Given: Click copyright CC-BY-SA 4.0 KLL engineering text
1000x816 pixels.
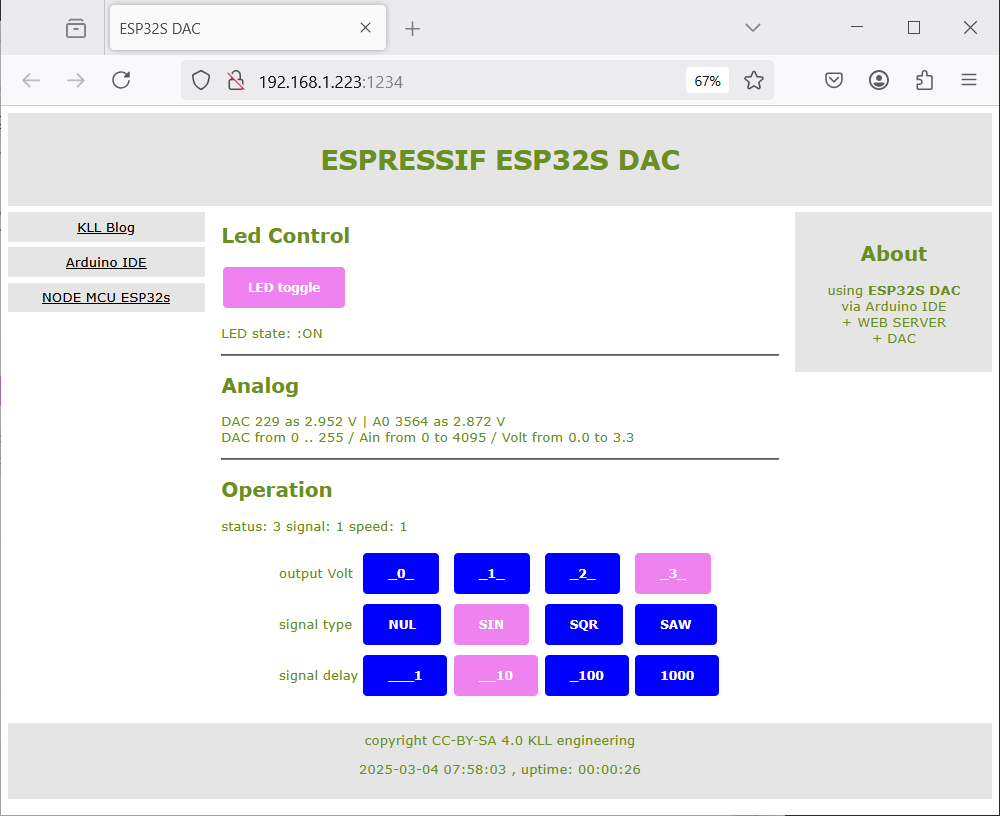Looking at the screenshot, I should point(500,741).
